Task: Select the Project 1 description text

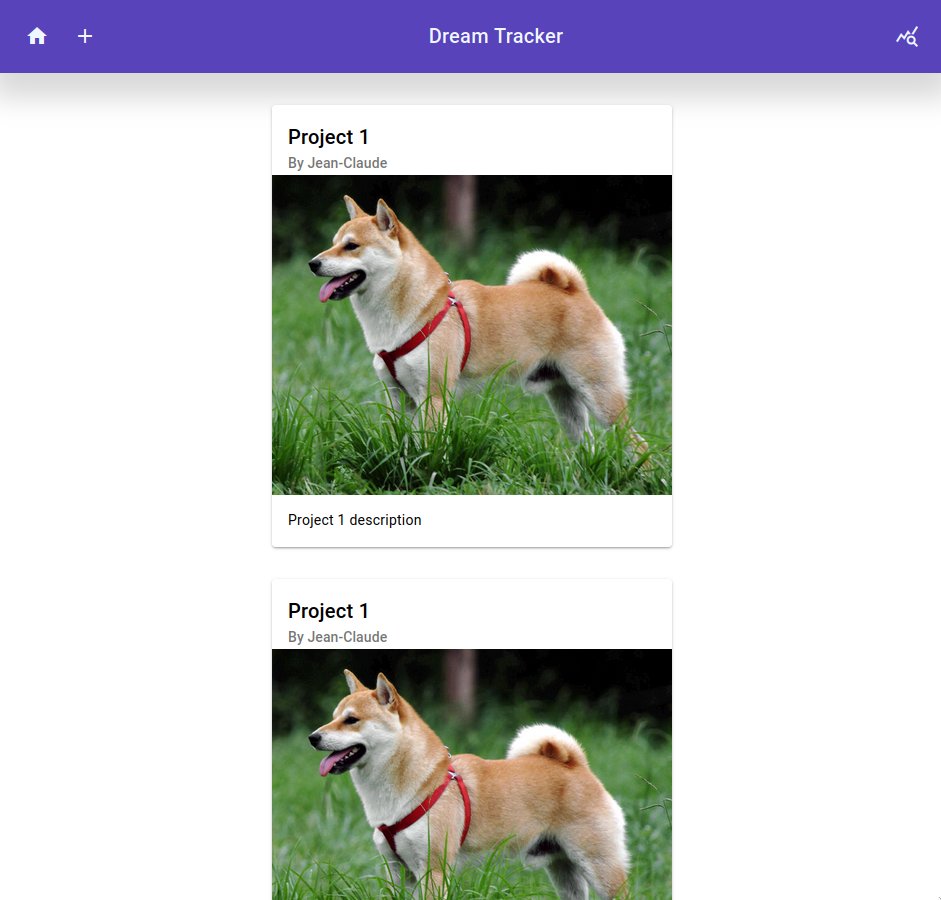Action: pos(355,520)
